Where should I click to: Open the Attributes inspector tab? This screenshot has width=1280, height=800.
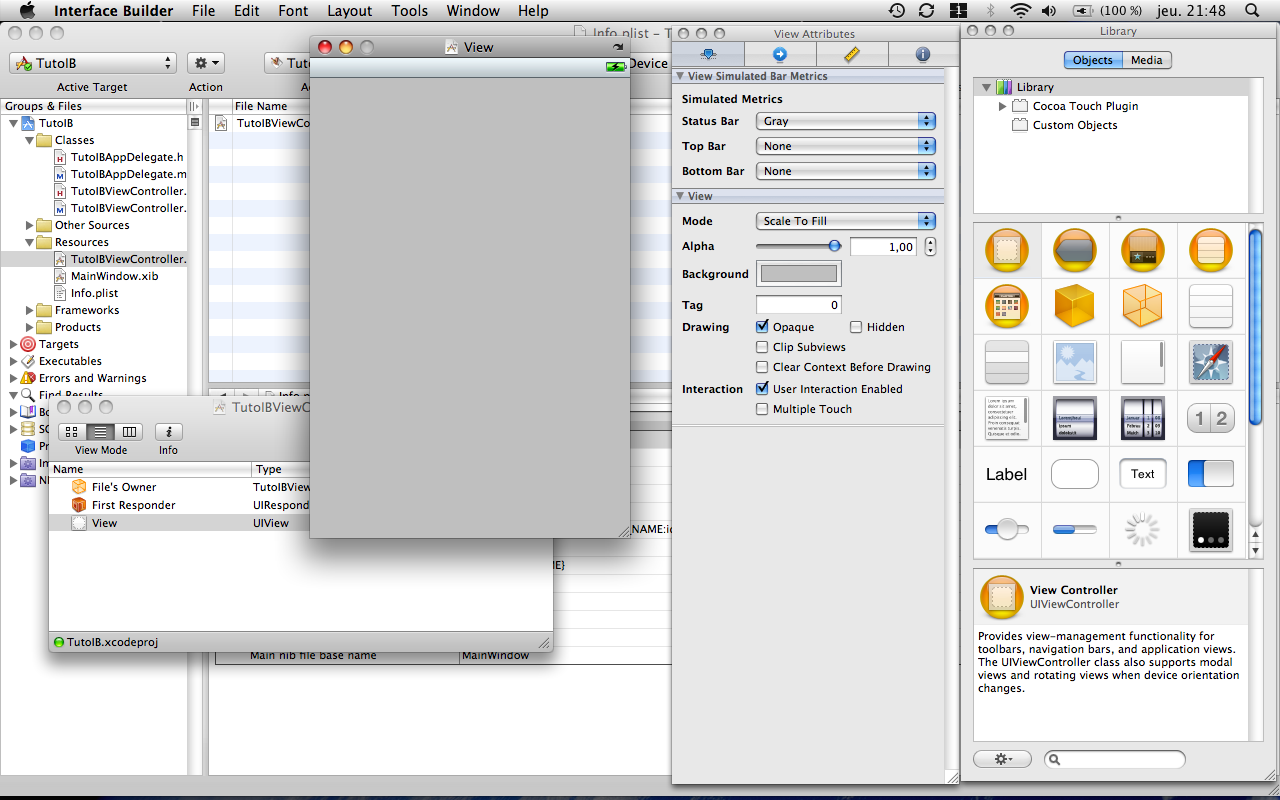pos(709,54)
